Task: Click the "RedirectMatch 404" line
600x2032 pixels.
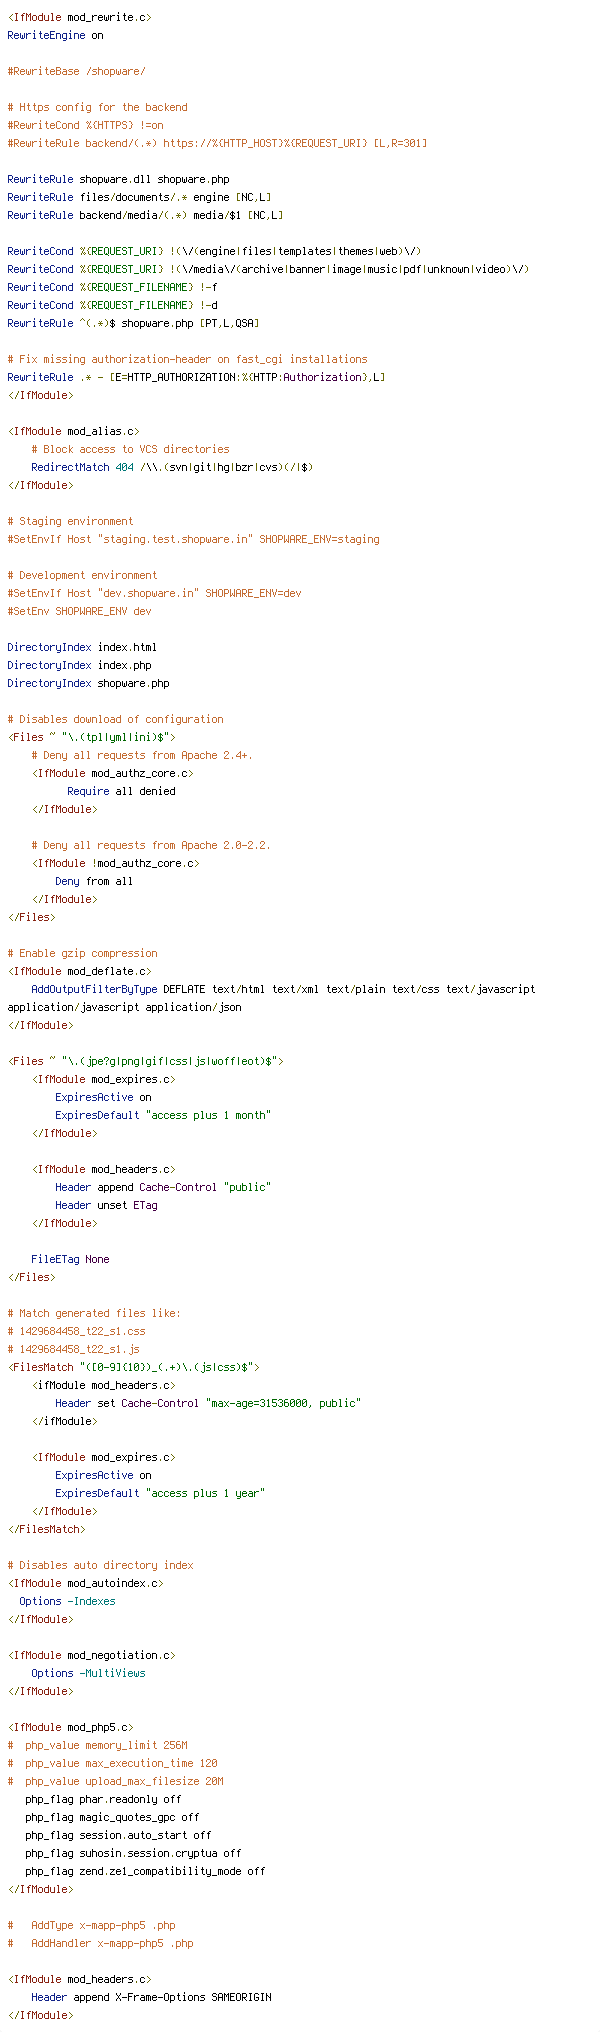Action: [x=172, y=467]
